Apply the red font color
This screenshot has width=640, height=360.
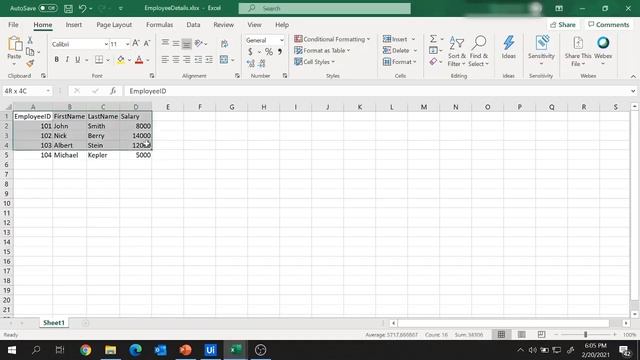tap(139, 60)
